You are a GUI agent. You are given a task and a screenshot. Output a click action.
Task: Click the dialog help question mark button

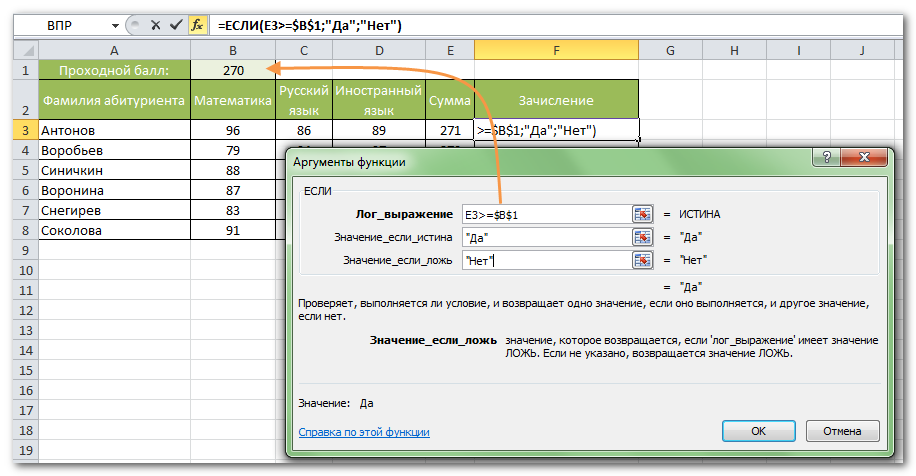(826, 157)
